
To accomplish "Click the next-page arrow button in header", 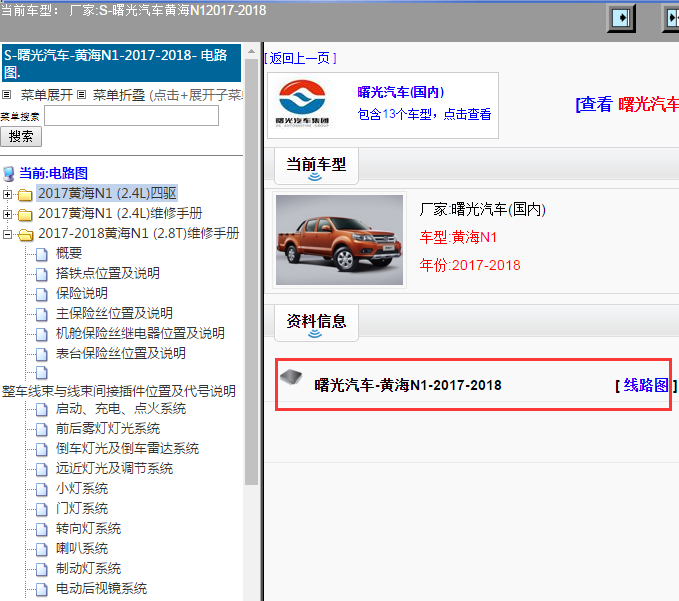I will click(x=621, y=18).
